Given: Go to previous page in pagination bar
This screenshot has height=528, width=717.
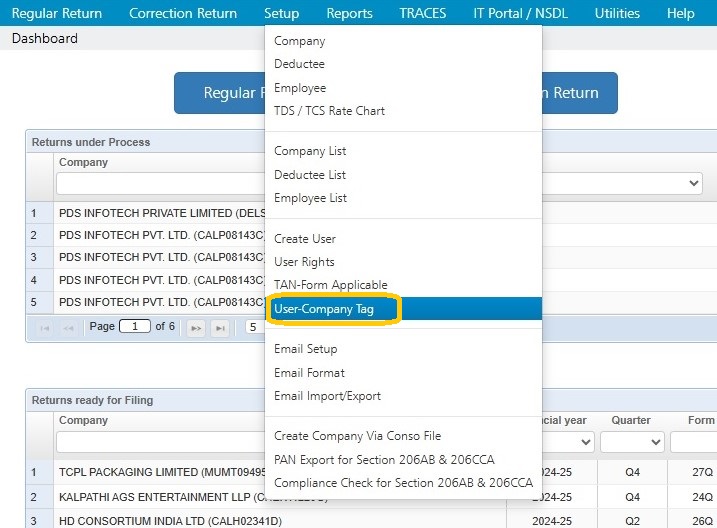Looking at the screenshot, I should 69,328.
